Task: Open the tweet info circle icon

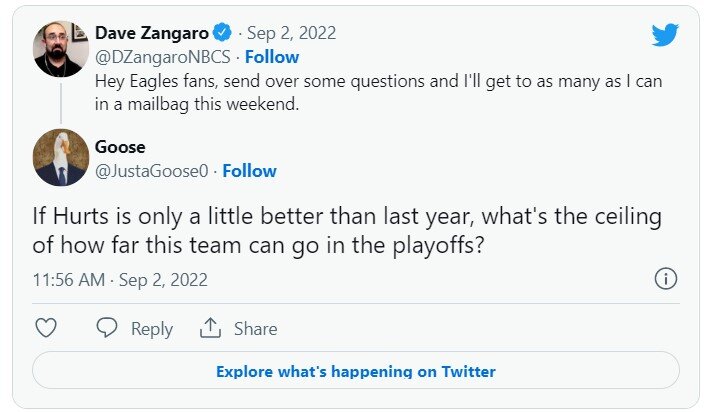Action: pyautogui.click(x=665, y=279)
